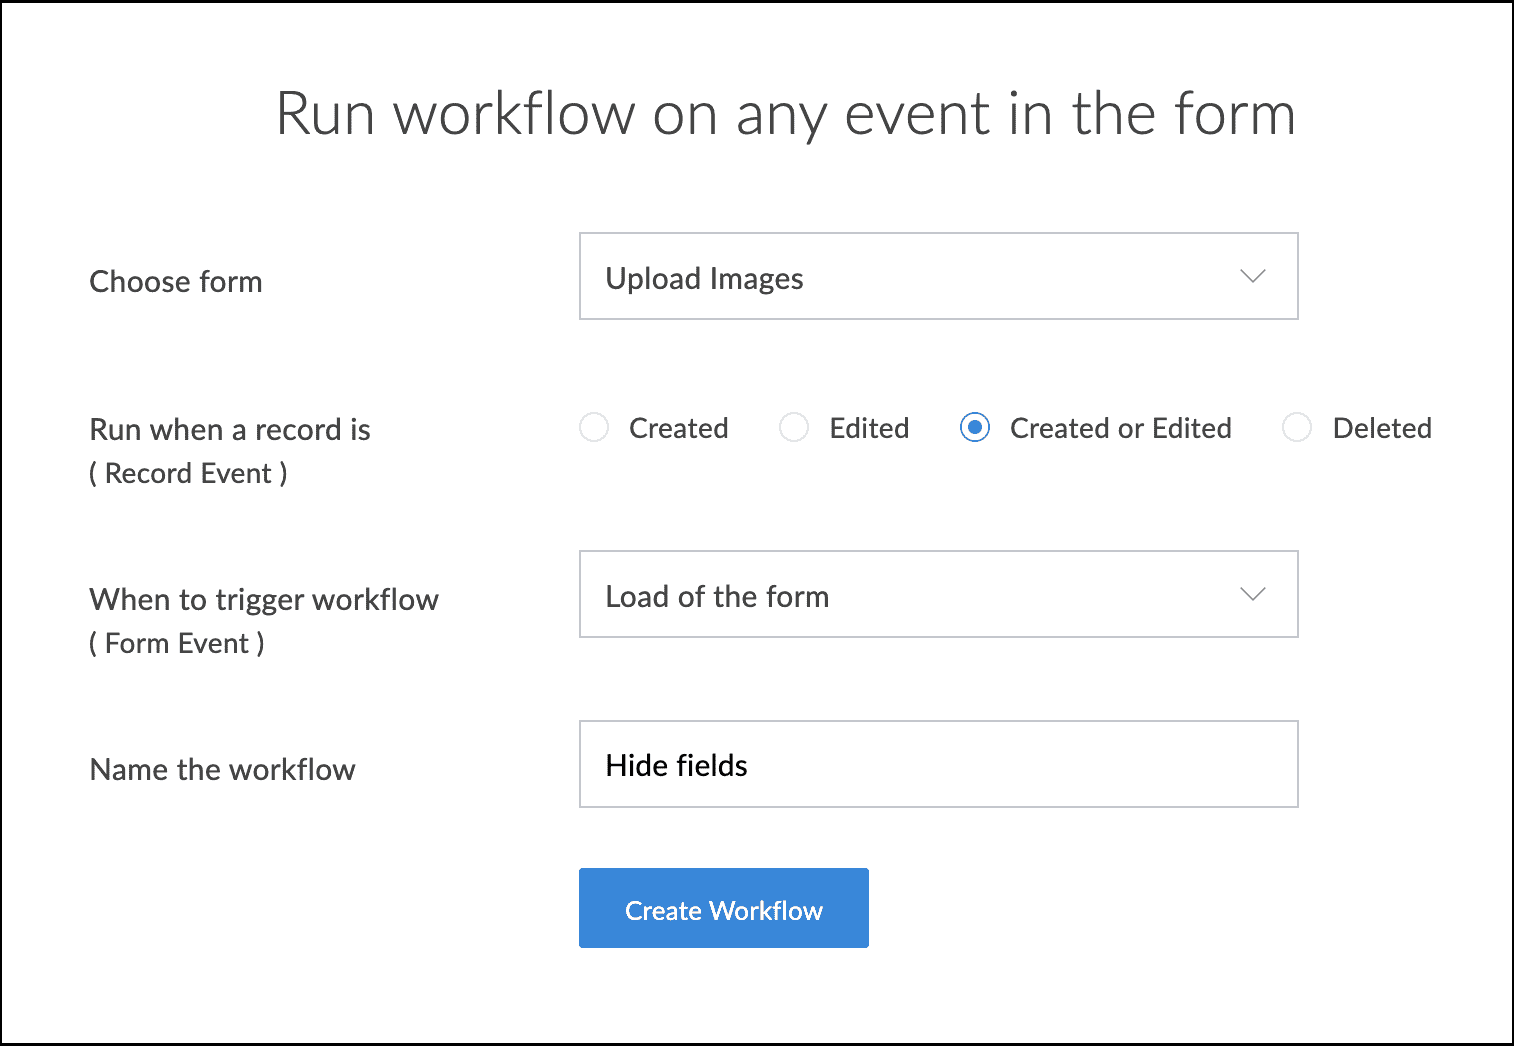1514x1046 pixels.
Task: Click the chevron arrow in the Upload Images box
Action: [1252, 277]
